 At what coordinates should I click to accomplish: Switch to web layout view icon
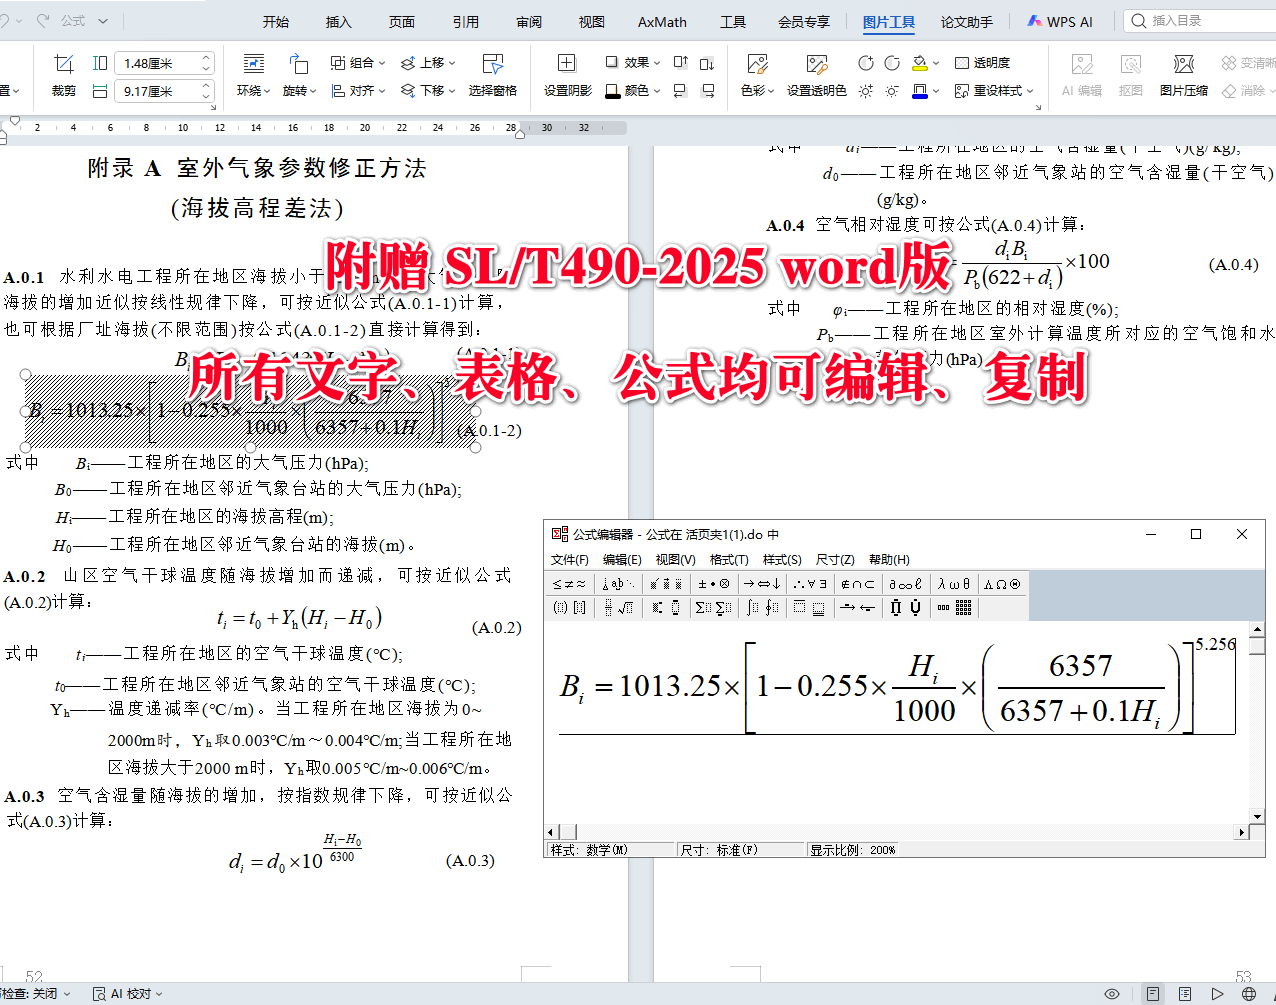pos(1249,994)
